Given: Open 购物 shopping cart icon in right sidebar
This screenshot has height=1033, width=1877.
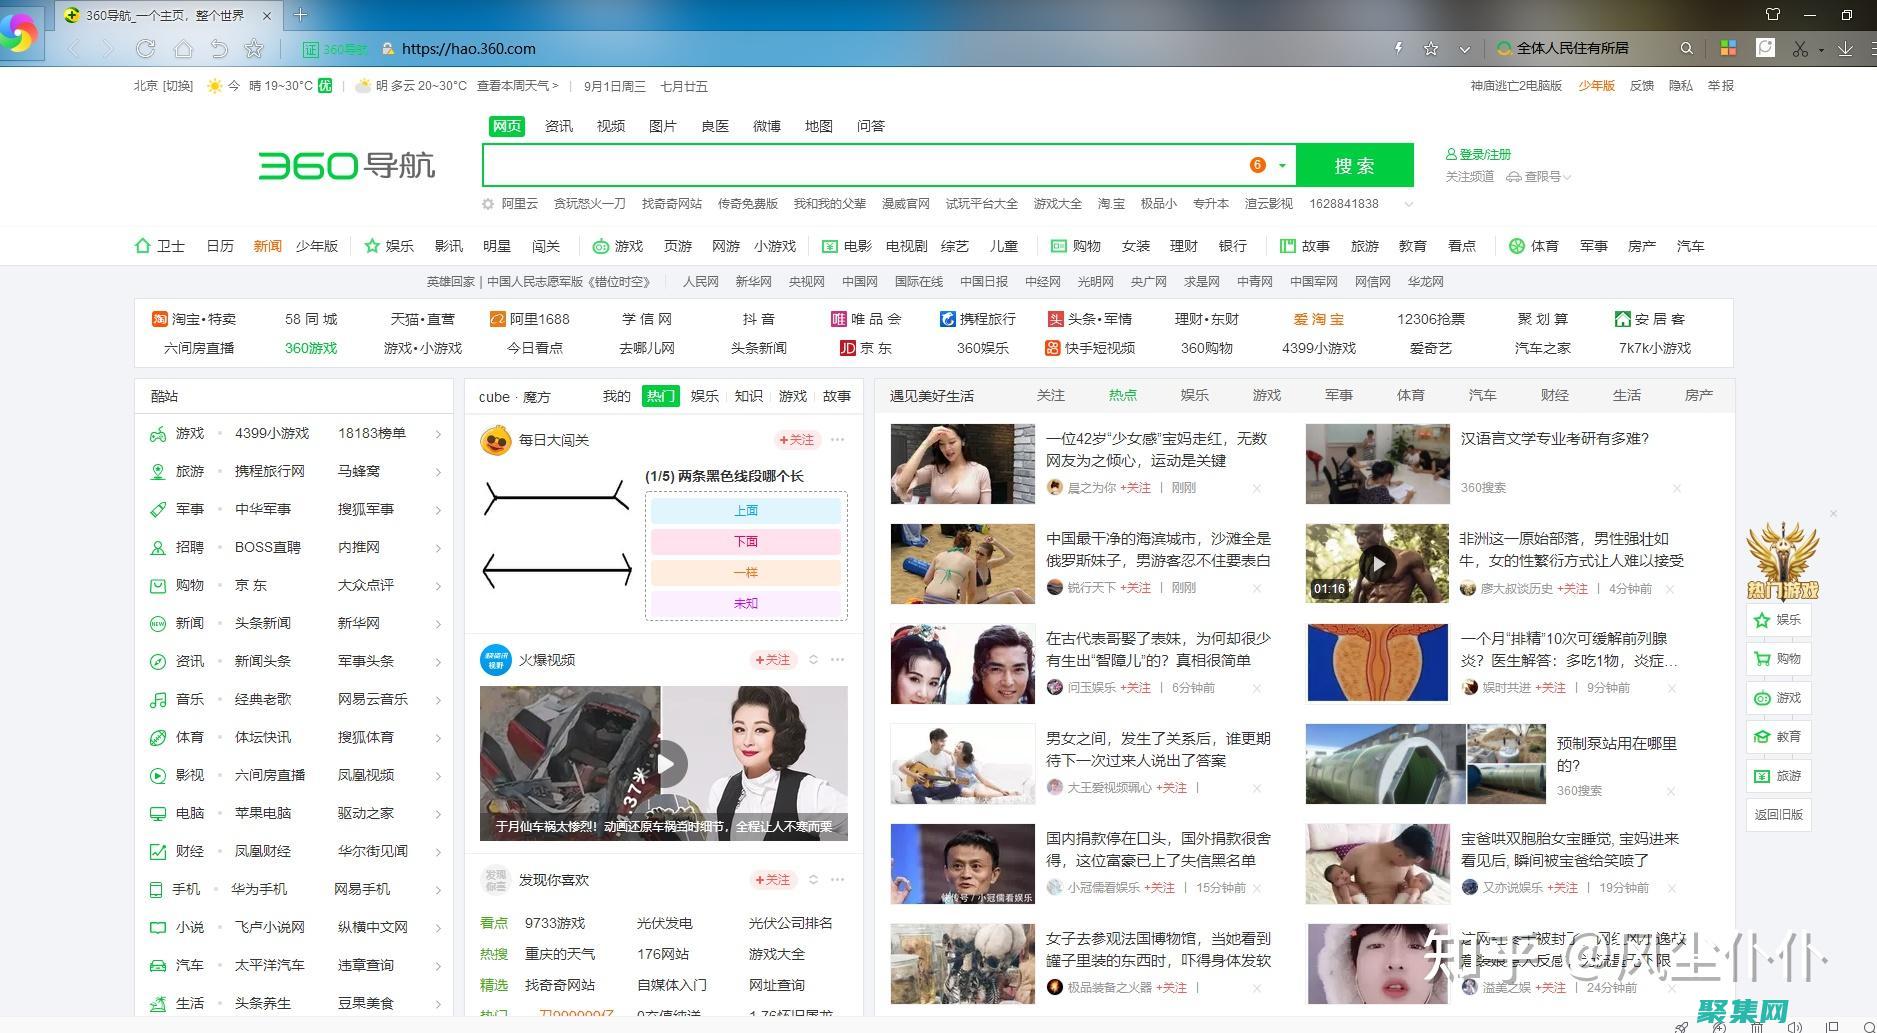Looking at the screenshot, I should coord(1762,658).
